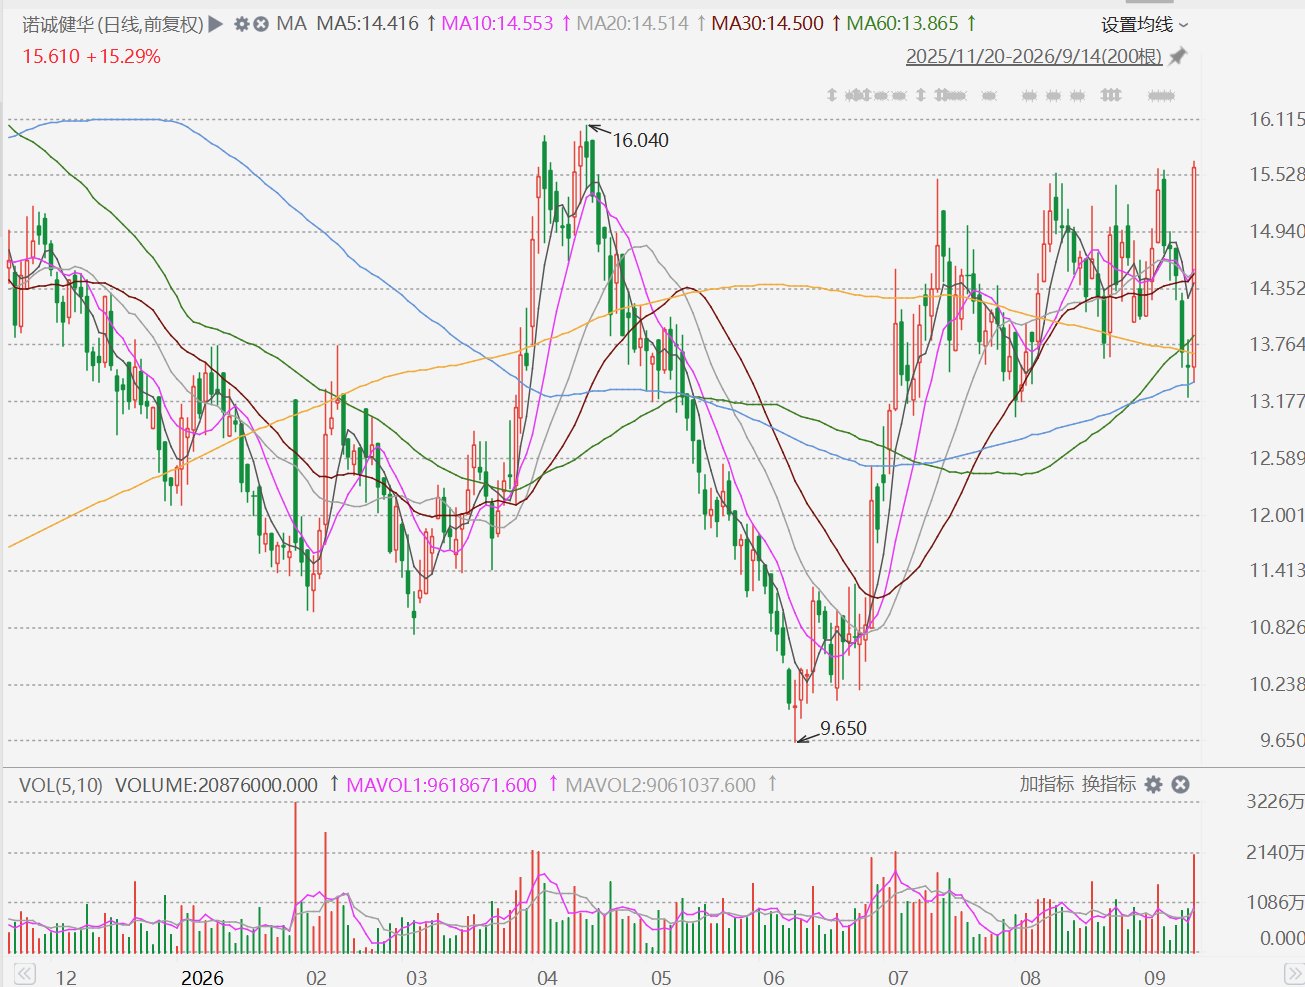Image resolution: width=1305 pixels, height=987 pixels.
Task: Expand the 设置均线 dropdown
Action: pos(1145,24)
